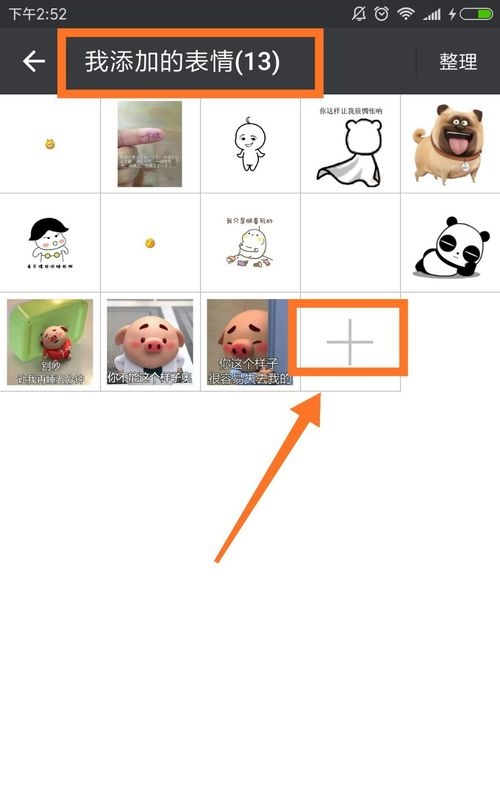Viewport: 500px width, 790px height.
Task: Select the small yellow emoji sticker in first cell
Action: click(49, 144)
